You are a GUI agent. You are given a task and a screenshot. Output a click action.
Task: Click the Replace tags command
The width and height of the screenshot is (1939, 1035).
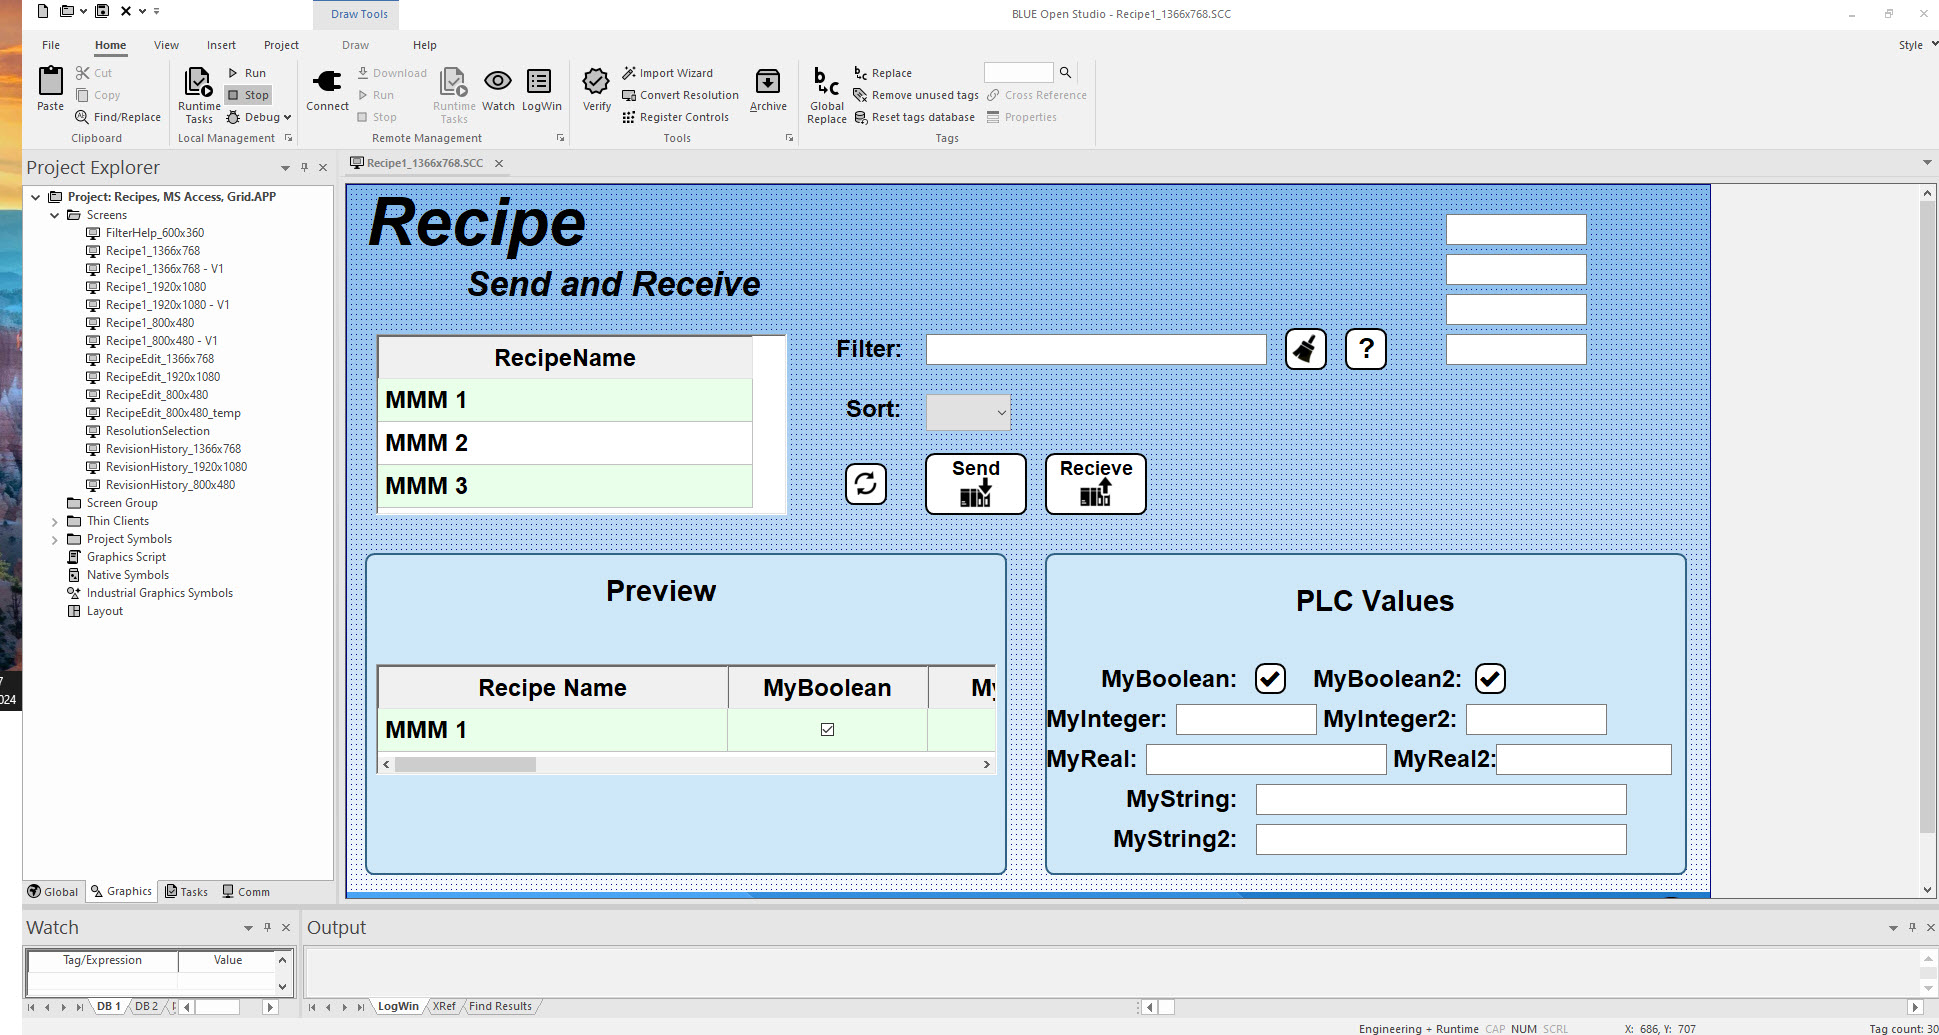[x=882, y=73]
